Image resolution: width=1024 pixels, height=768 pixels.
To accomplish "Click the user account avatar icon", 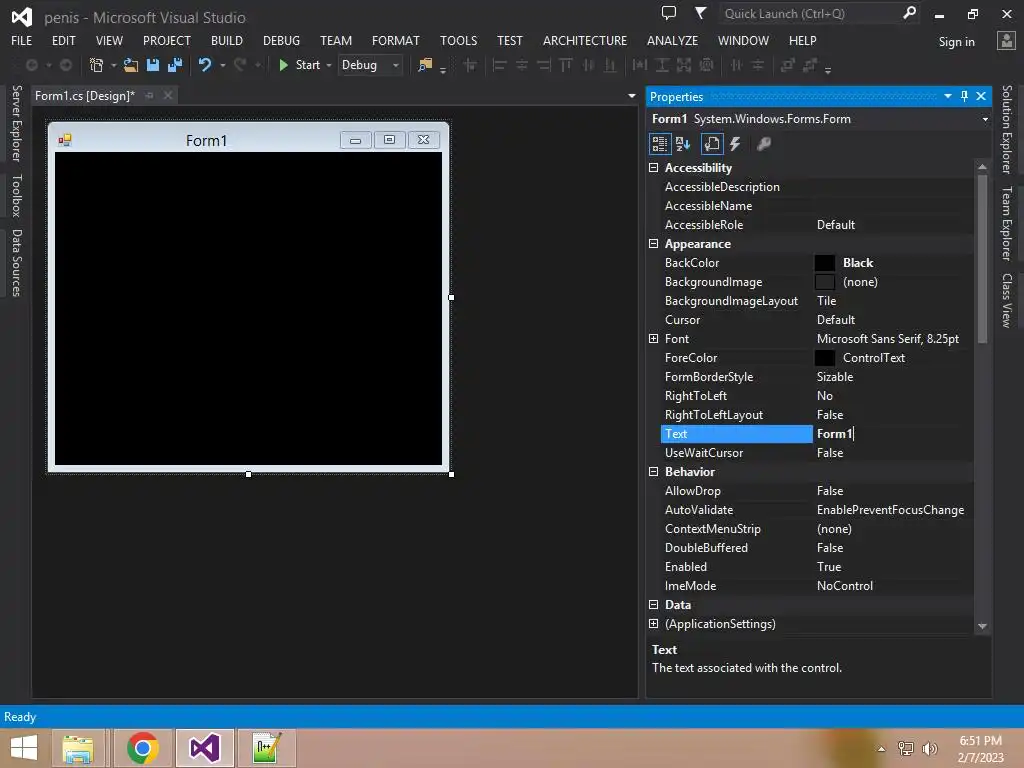I will pos(1006,40).
